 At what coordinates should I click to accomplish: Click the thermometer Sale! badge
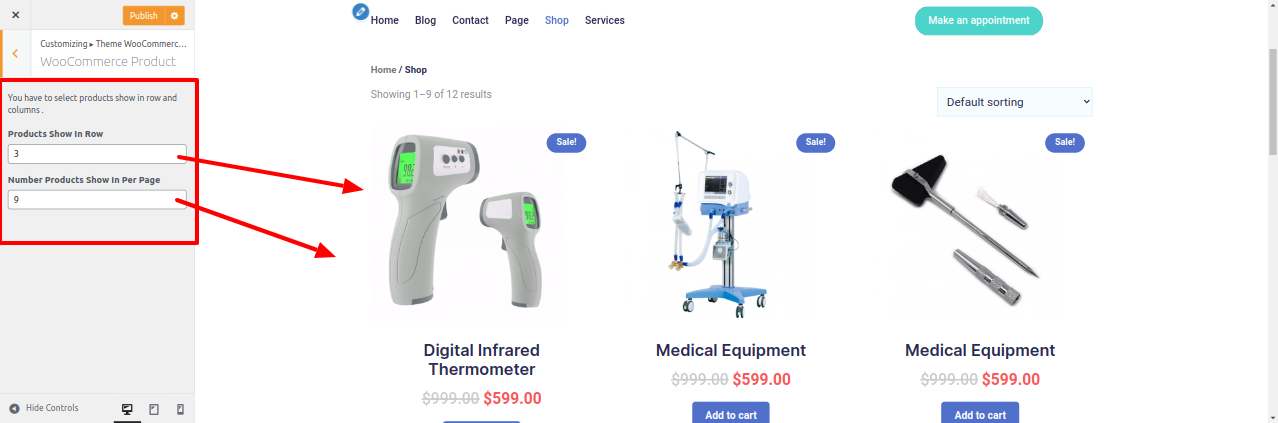coord(566,142)
